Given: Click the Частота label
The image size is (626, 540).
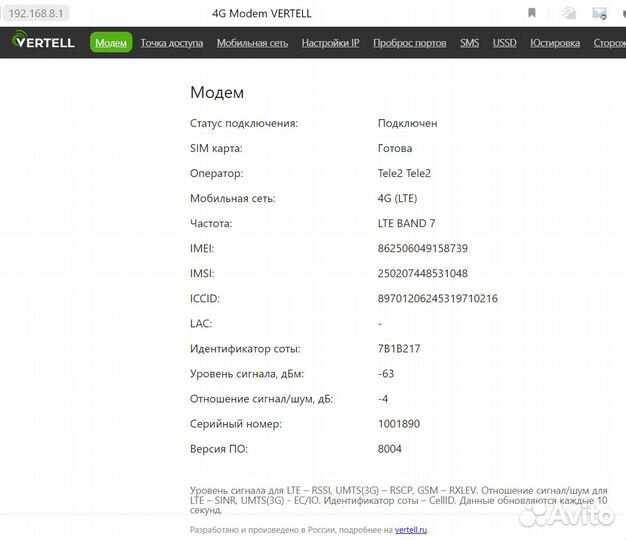Looking at the screenshot, I should (x=211, y=224).
